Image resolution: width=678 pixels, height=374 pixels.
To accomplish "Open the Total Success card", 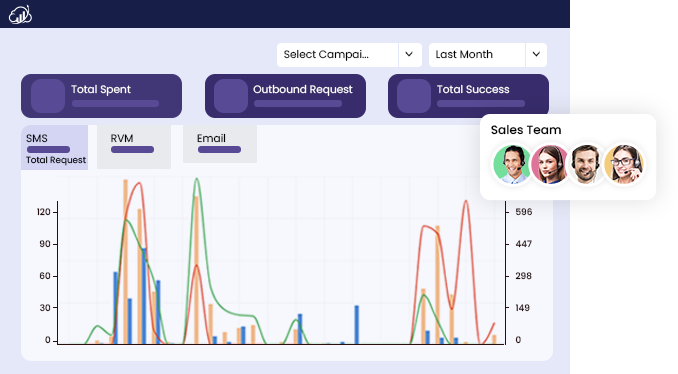I will pyautogui.click(x=468, y=96).
